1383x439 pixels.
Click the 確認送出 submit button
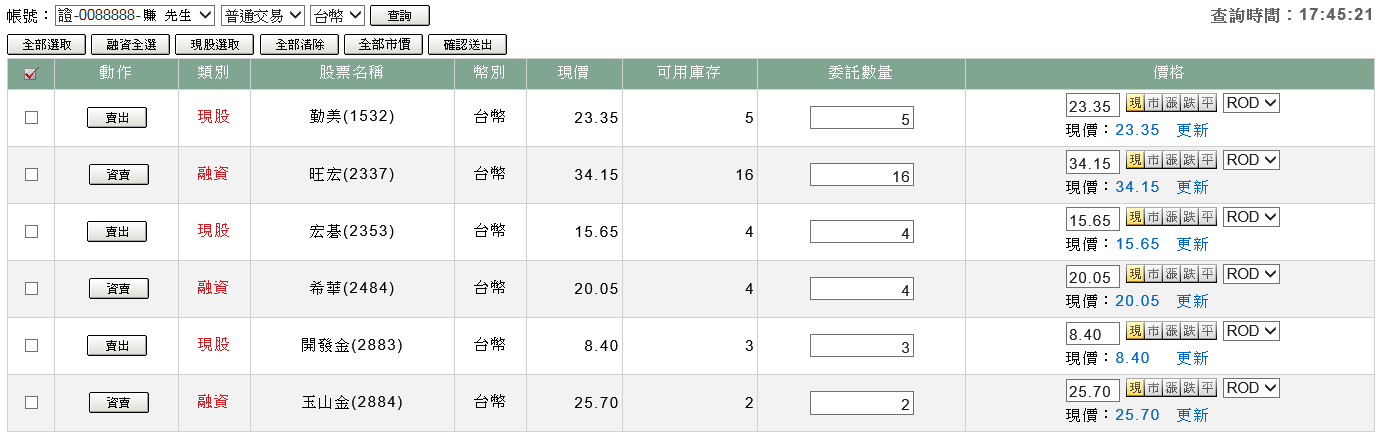(467, 45)
